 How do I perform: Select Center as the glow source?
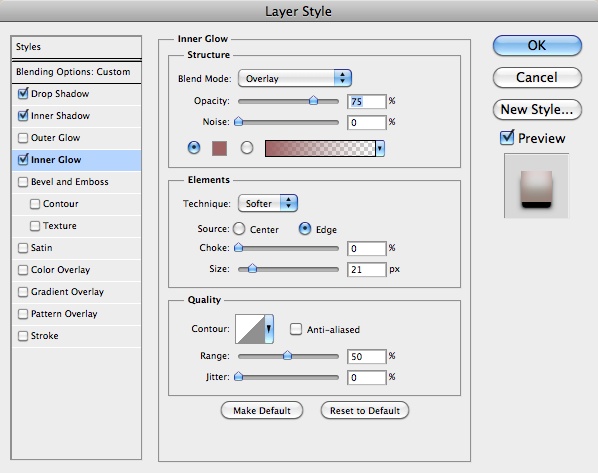(239, 229)
